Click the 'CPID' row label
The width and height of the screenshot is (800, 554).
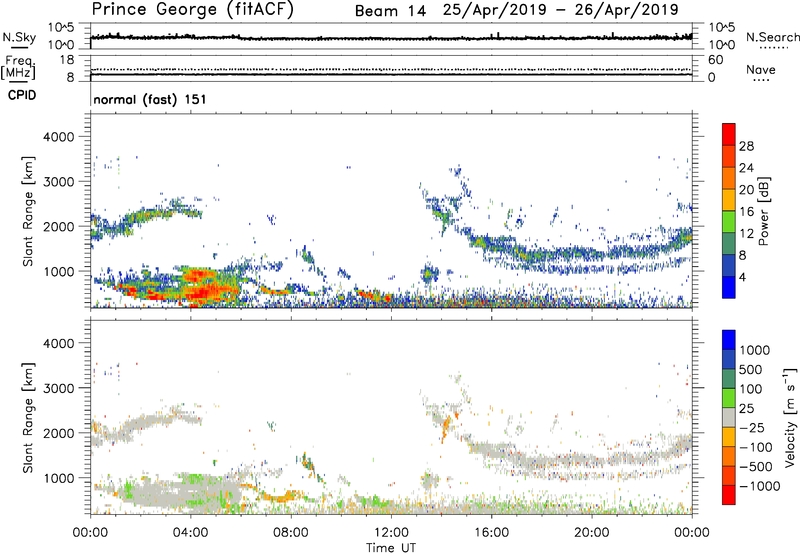[22, 95]
